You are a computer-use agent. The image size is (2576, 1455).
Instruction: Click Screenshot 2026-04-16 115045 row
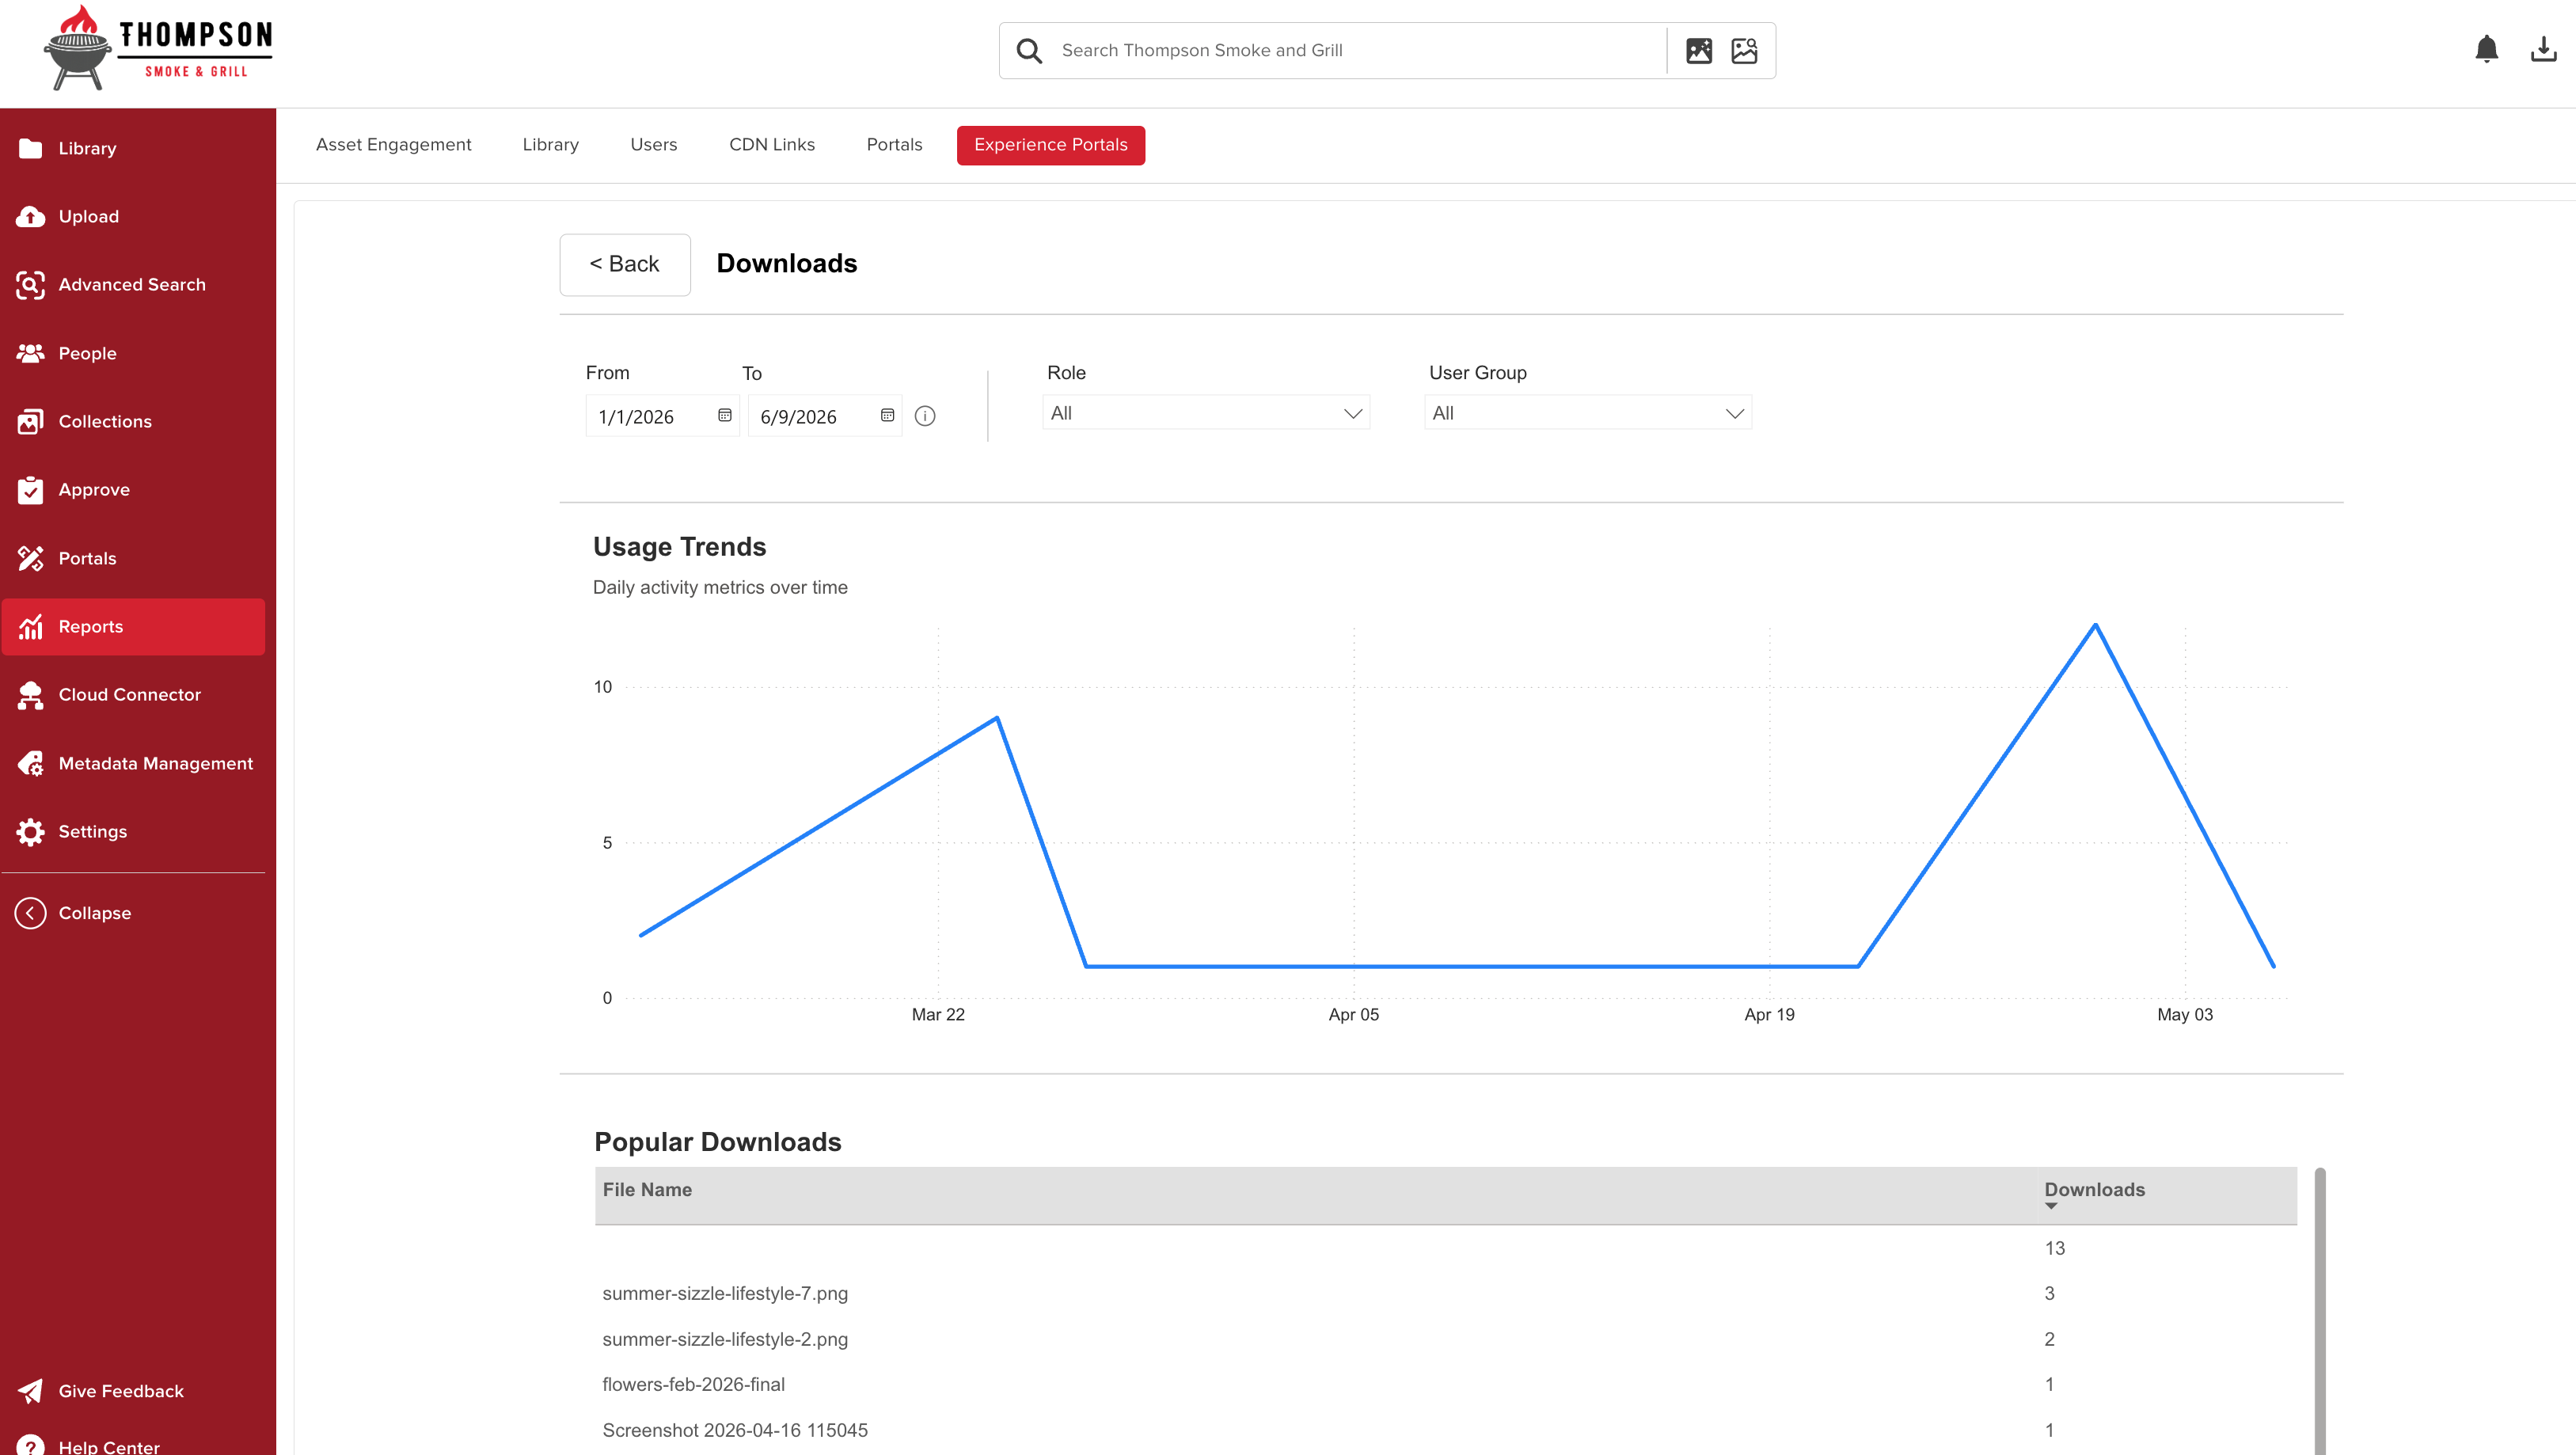click(x=1445, y=1431)
